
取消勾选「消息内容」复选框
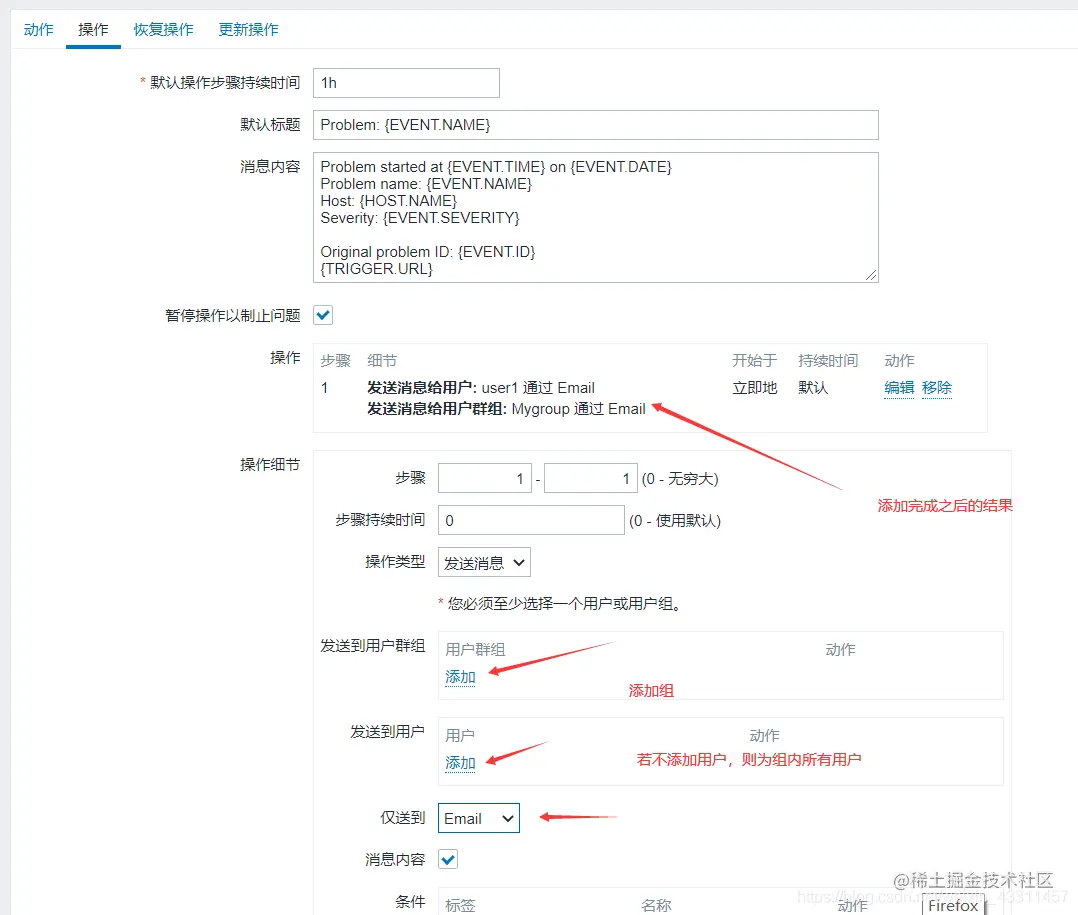pos(446,858)
